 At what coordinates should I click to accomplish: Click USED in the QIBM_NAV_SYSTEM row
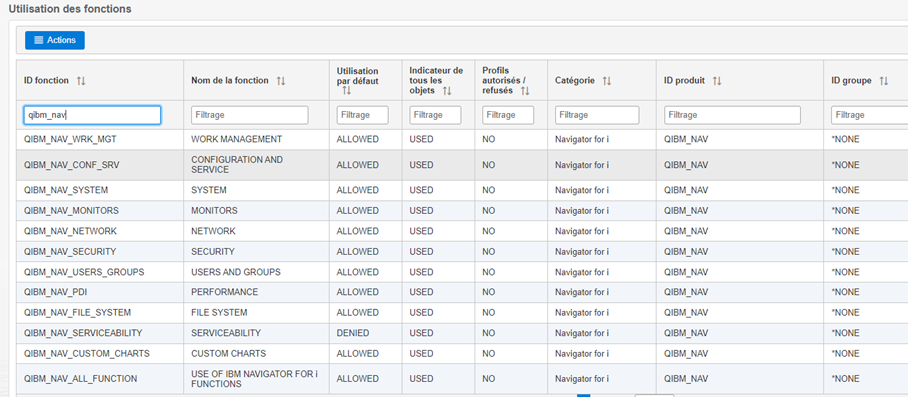[x=422, y=190]
